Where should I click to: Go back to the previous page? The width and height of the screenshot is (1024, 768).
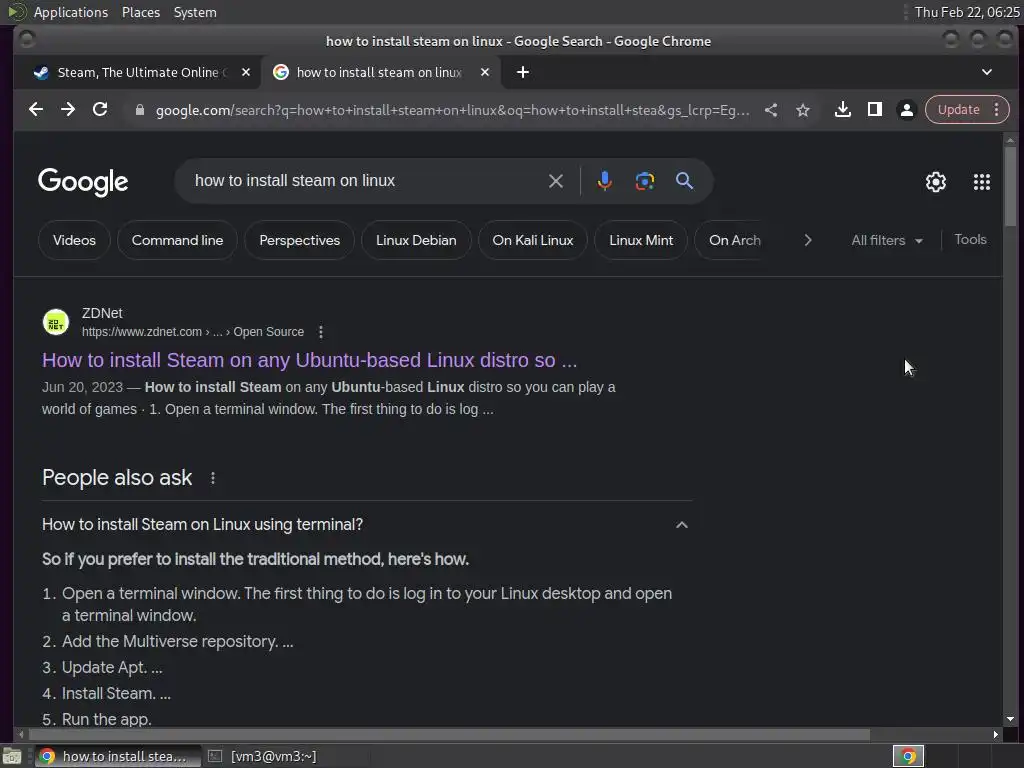36,110
